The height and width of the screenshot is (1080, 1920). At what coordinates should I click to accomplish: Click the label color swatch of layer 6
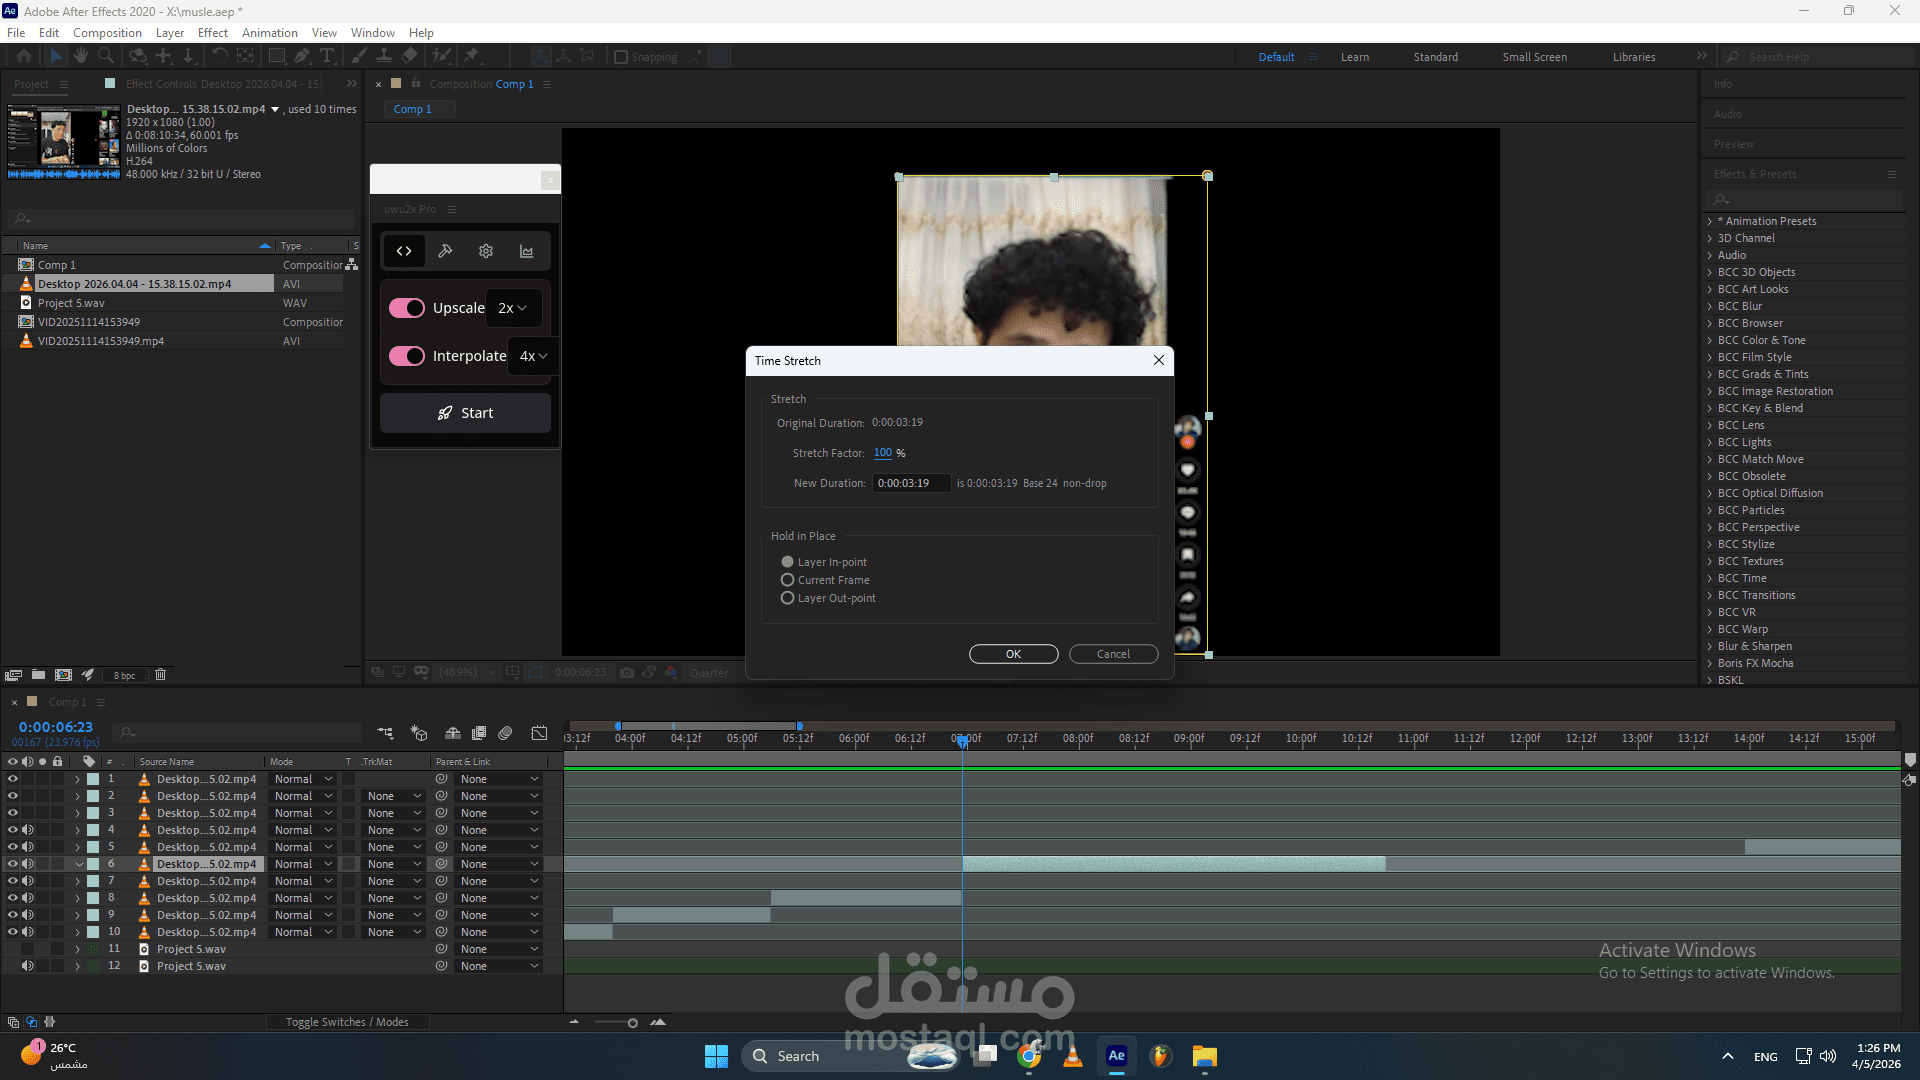coord(93,864)
